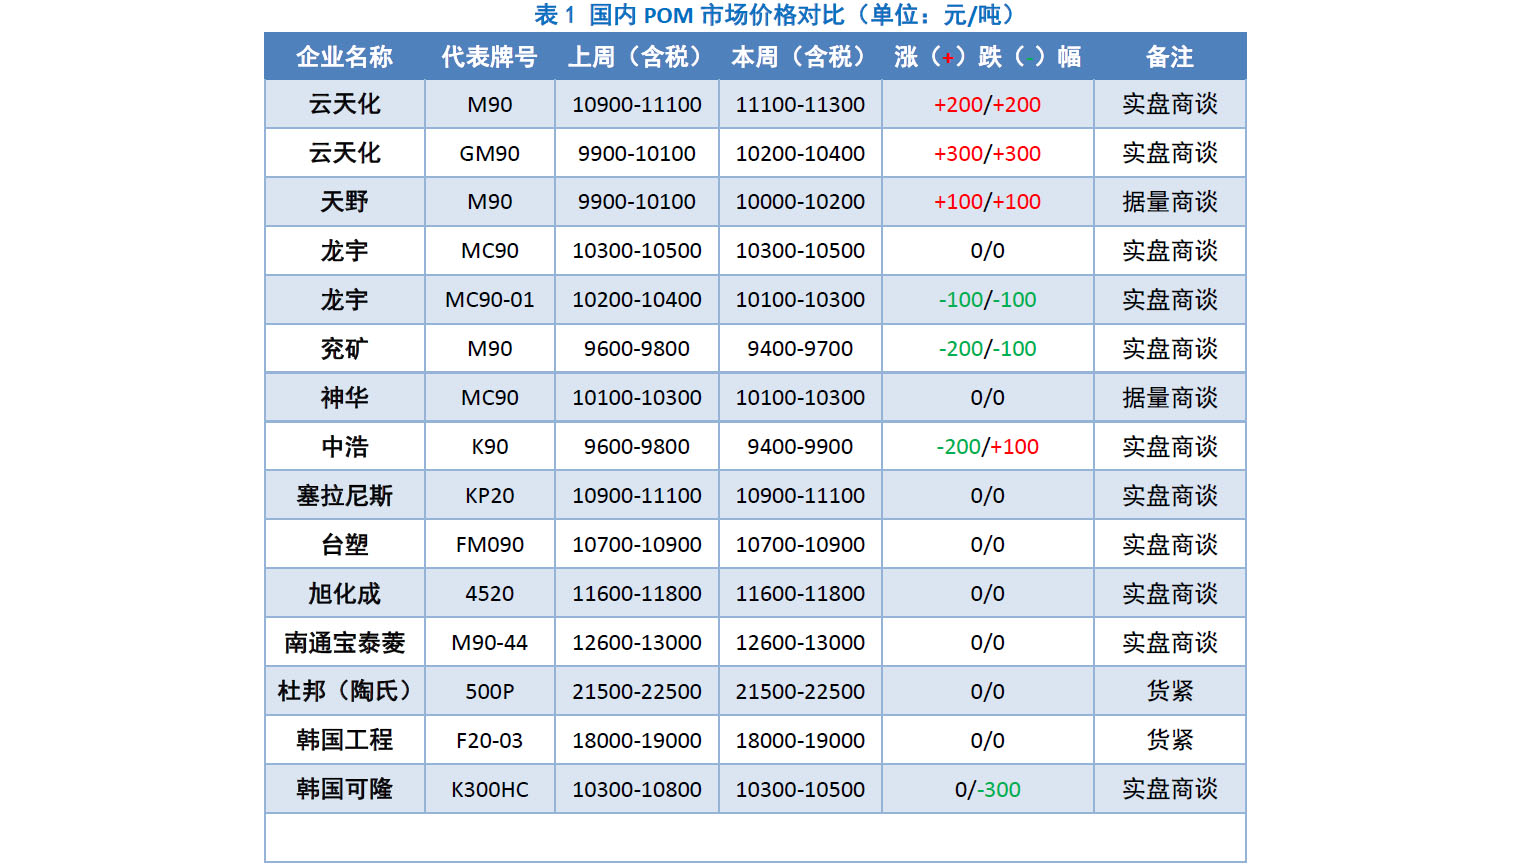Click last week's price '10300-10800'
The height and width of the screenshot is (866, 1540).
[x=637, y=790]
